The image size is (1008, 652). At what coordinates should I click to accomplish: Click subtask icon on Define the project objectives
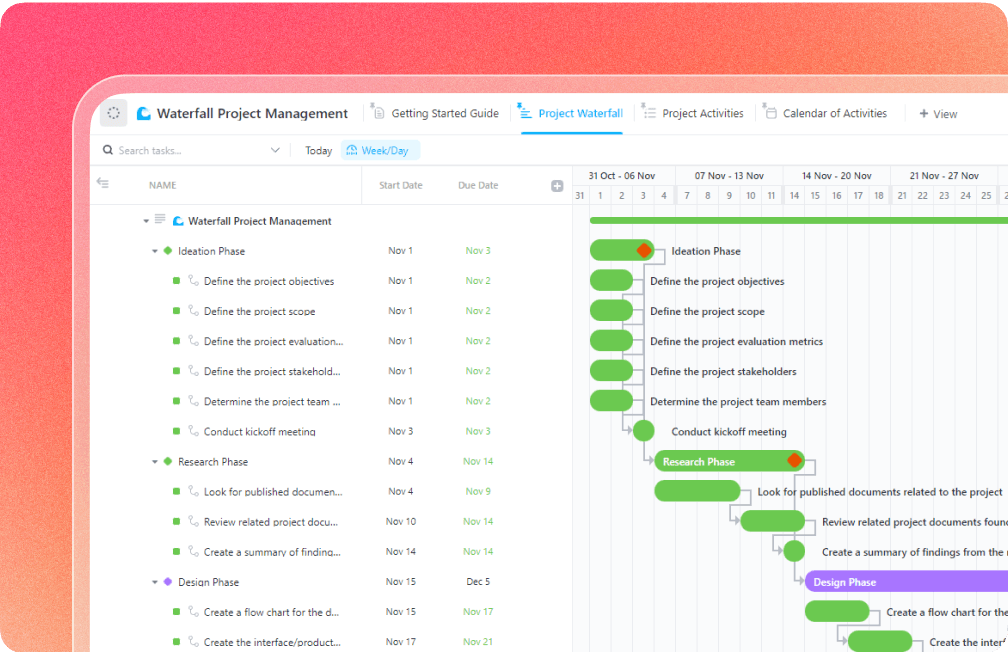194,280
